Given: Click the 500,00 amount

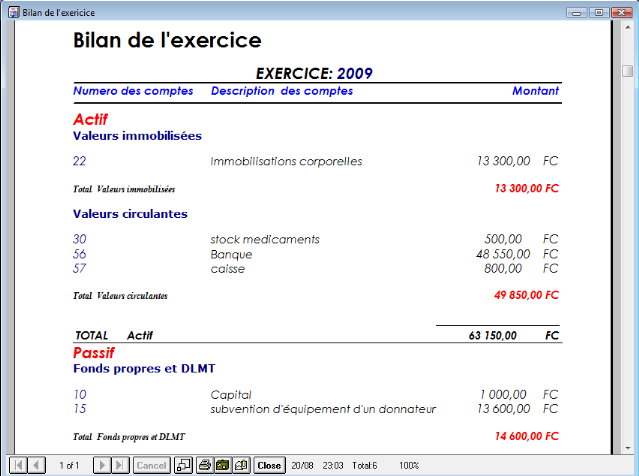Looking at the screenshot, I should 503,239.
